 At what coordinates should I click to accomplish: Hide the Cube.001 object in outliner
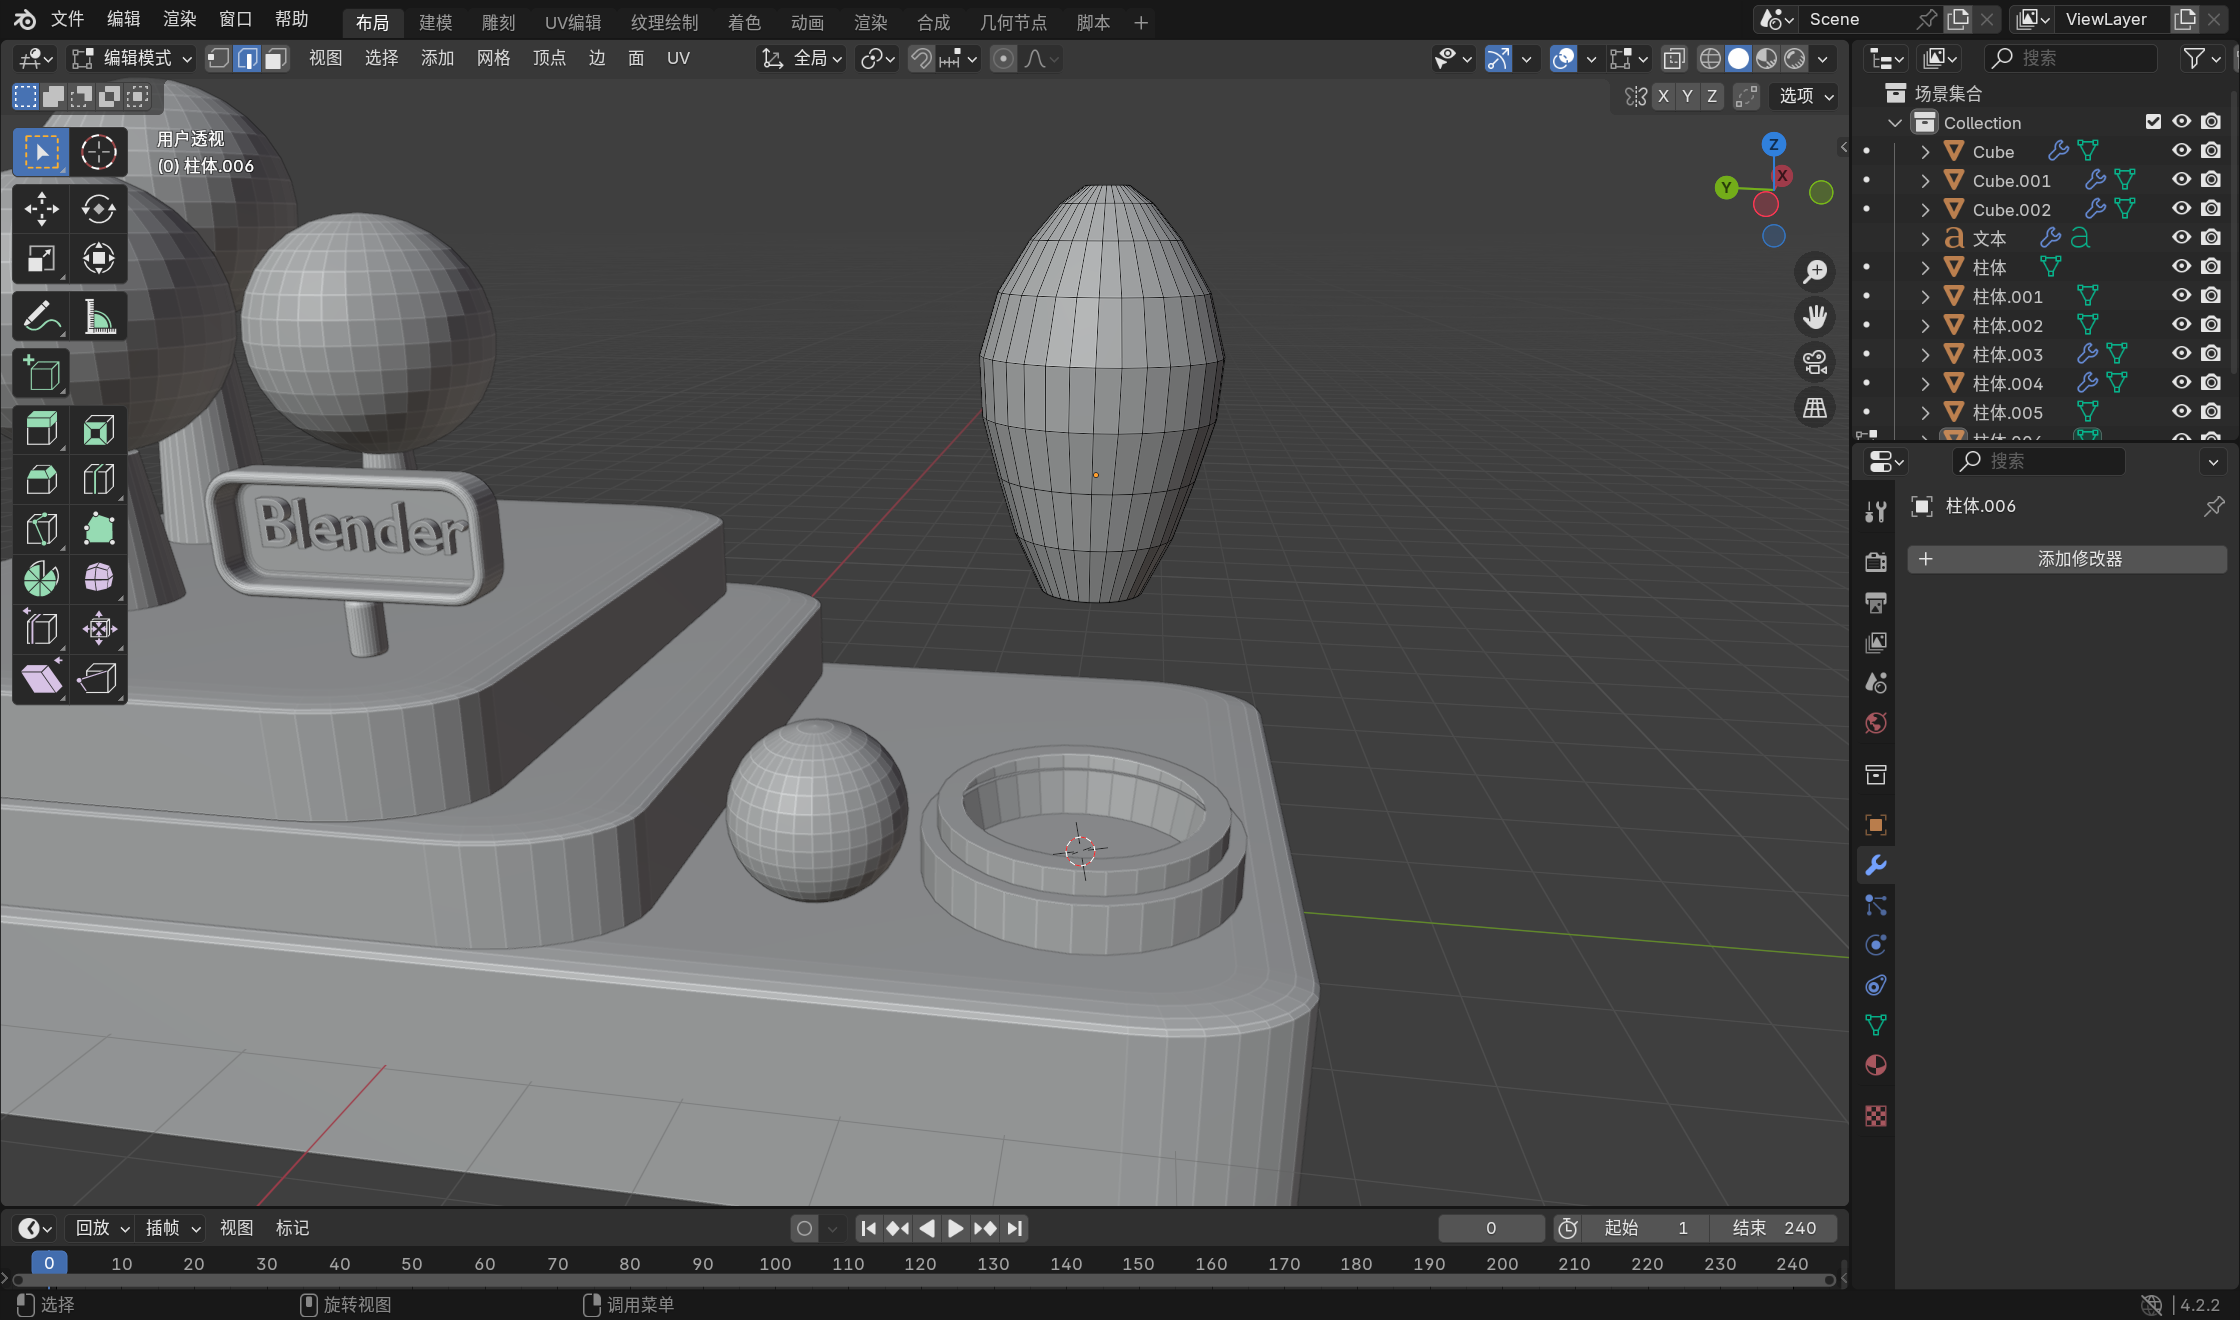(2181, 180)
